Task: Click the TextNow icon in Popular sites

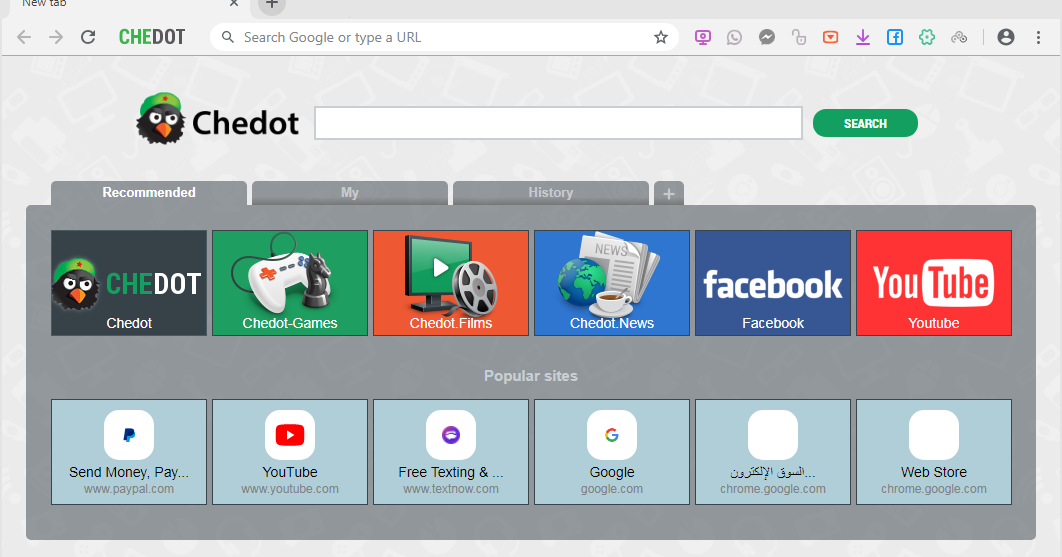Action: pyautogui.click(x=451, y=435)
